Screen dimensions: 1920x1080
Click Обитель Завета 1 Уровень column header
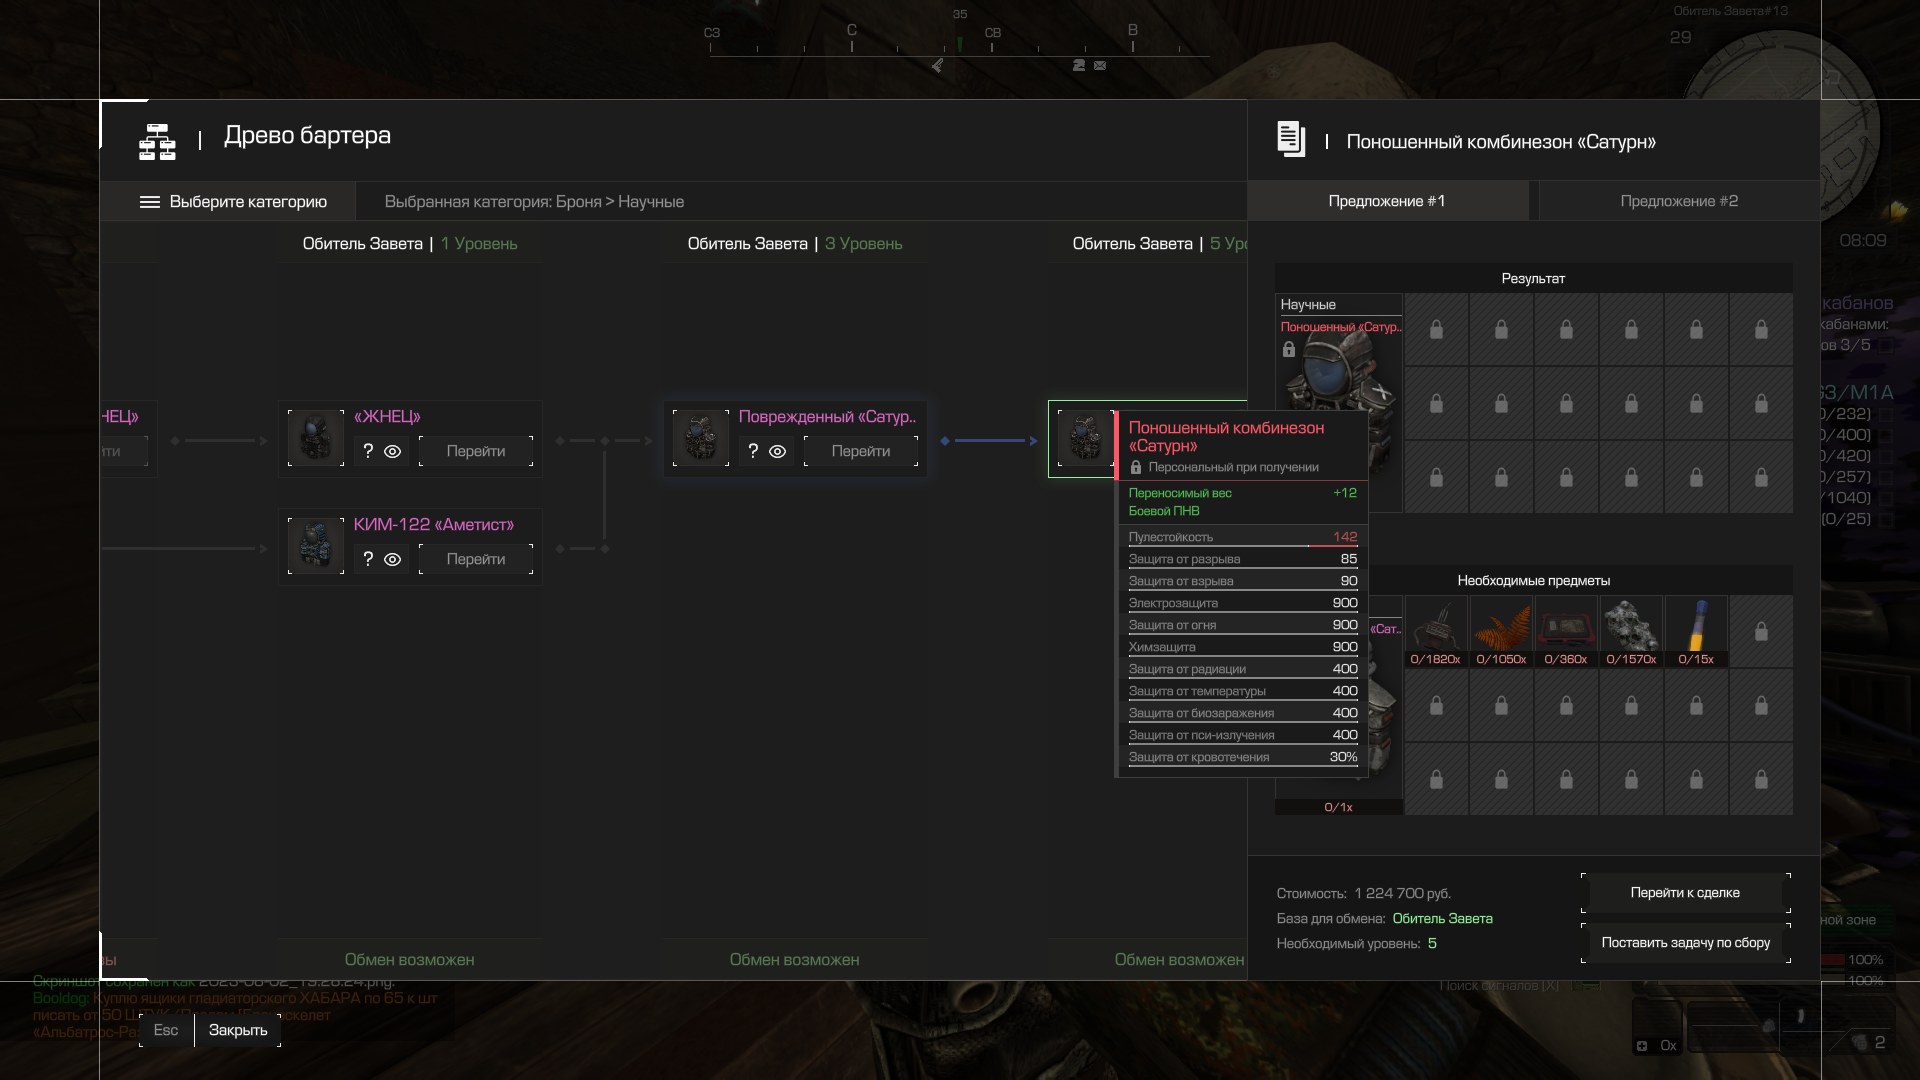click(x=410, y=243)
